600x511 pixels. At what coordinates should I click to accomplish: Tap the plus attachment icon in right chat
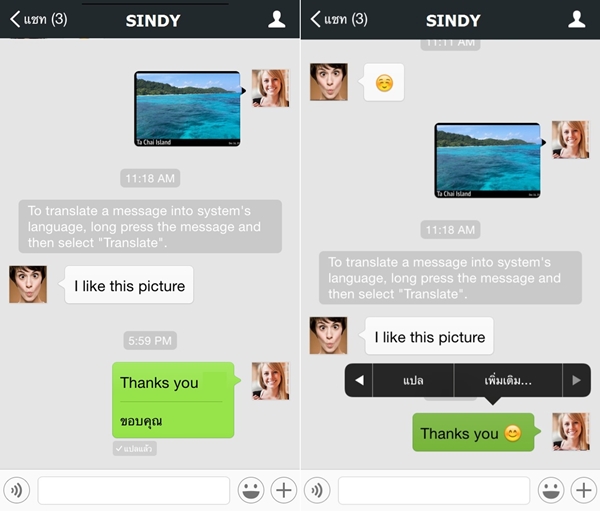584,490
